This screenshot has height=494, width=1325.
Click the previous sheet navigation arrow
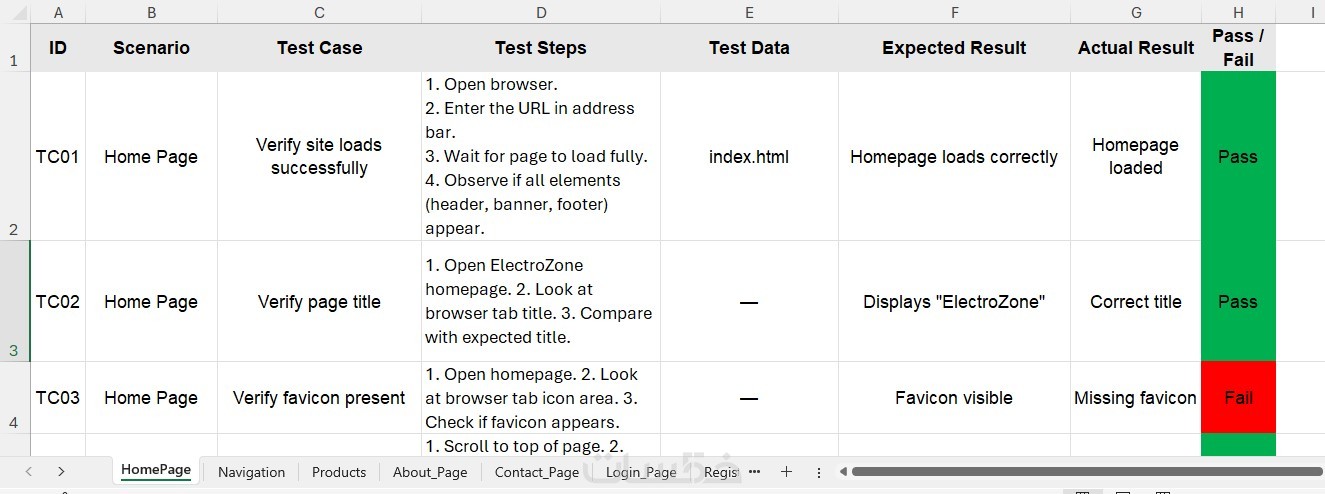click(29, 472)
